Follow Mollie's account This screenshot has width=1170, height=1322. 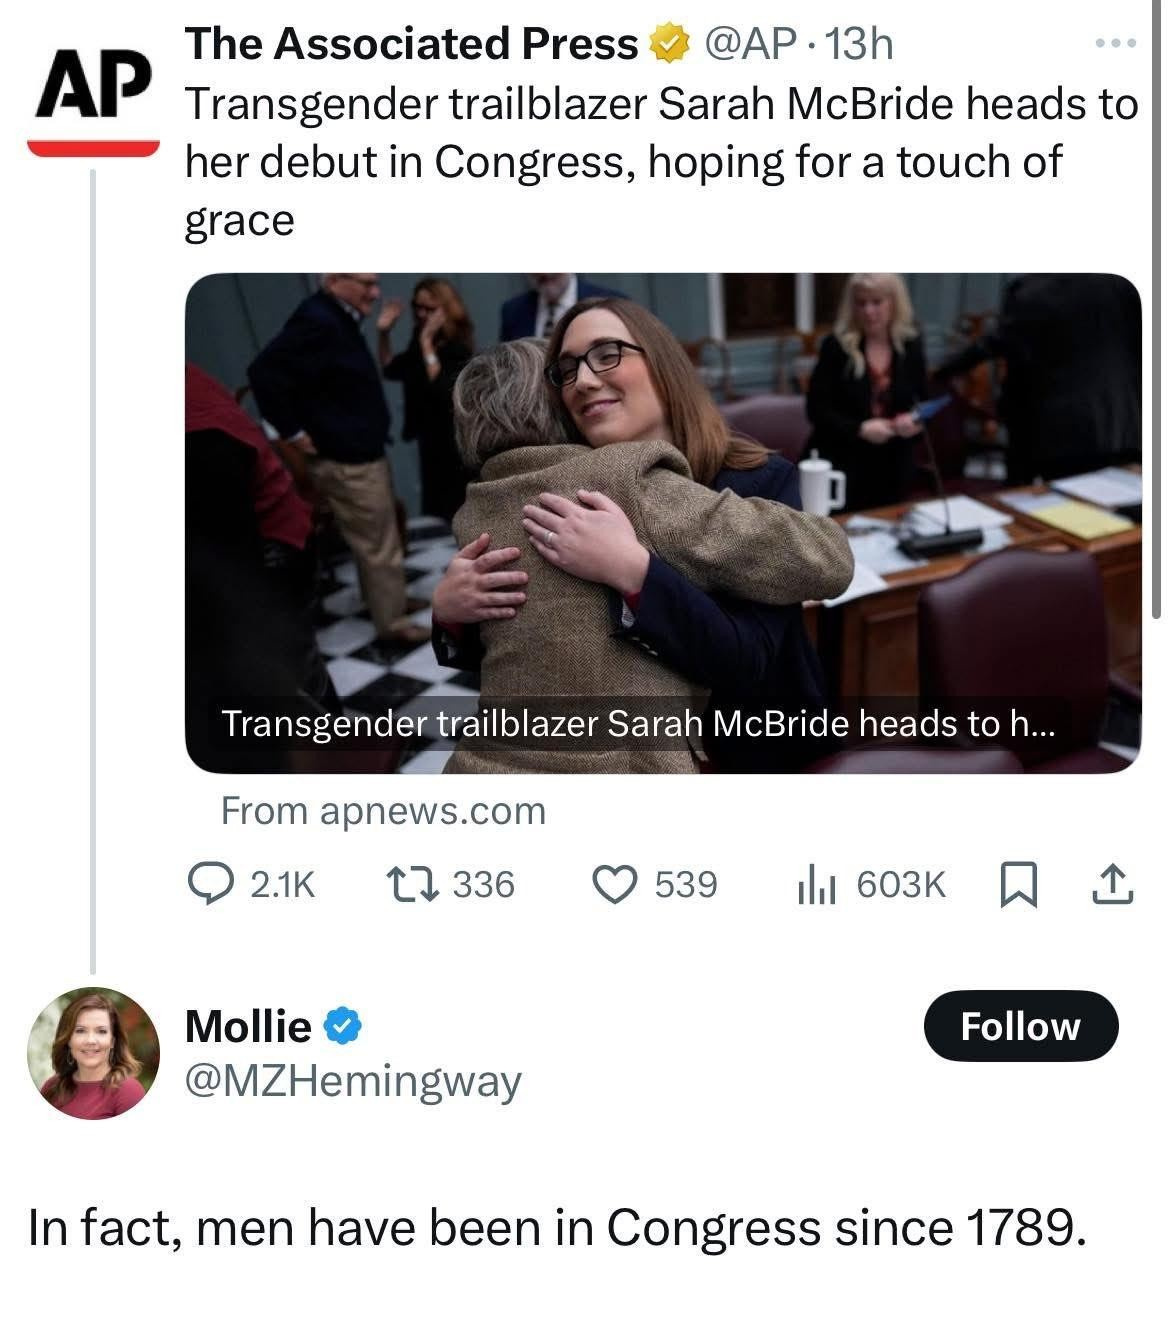click(x=1021, y=1025)
